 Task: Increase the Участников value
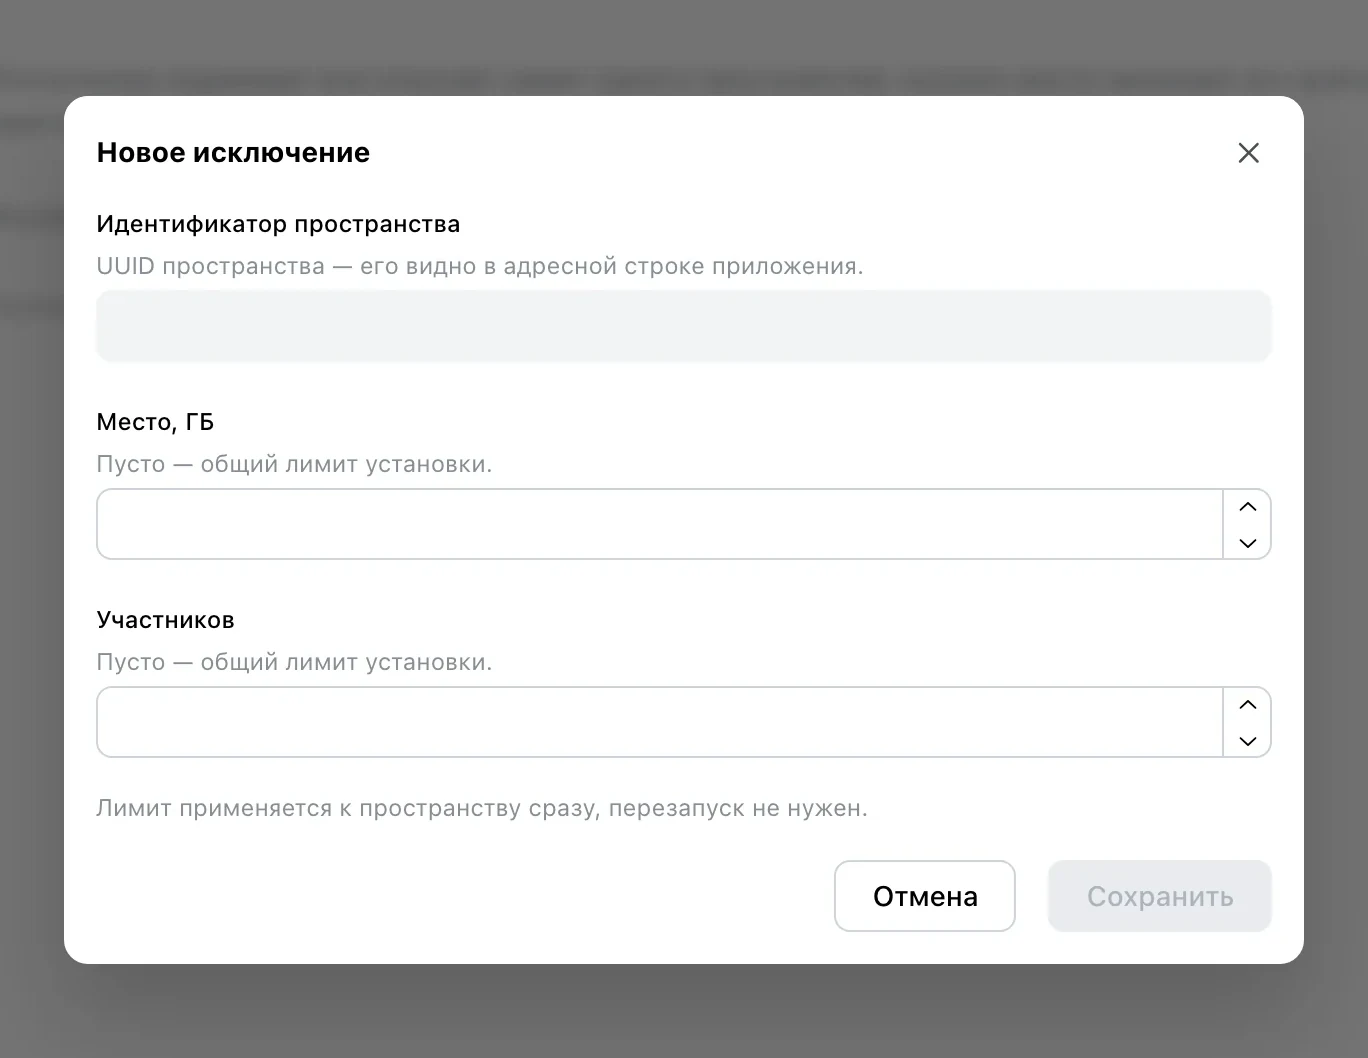(1247, 705)
